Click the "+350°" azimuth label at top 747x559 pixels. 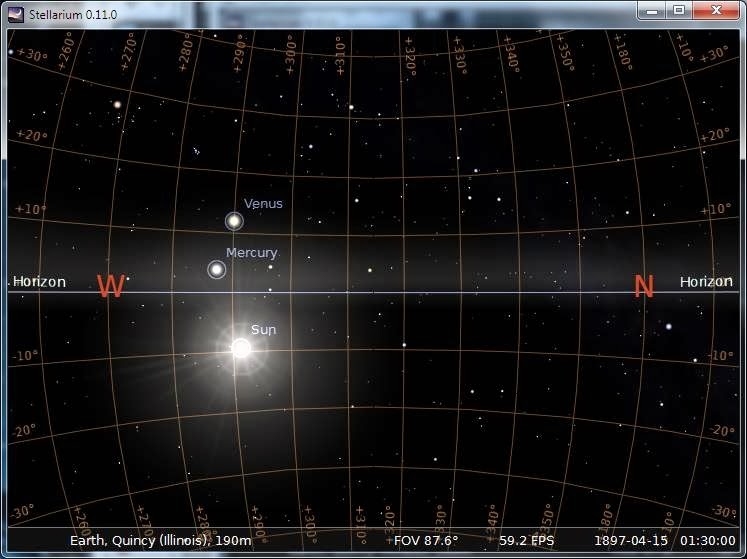pos(564,54)
